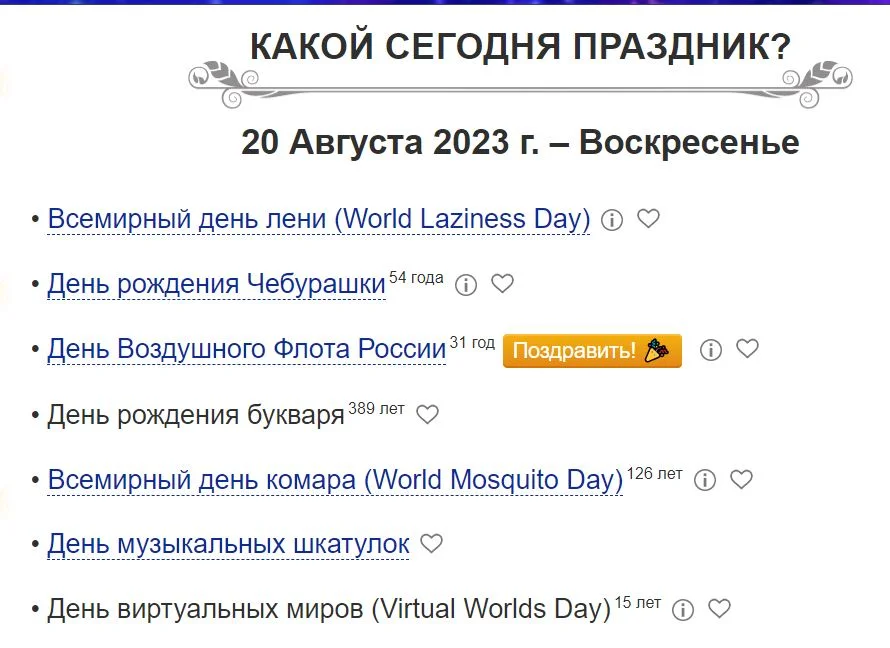Image resolution: width=890 pixels, height=648 pixels.
Task: Open info icon for День Воздушного Флота России
Action: point(710,350)
